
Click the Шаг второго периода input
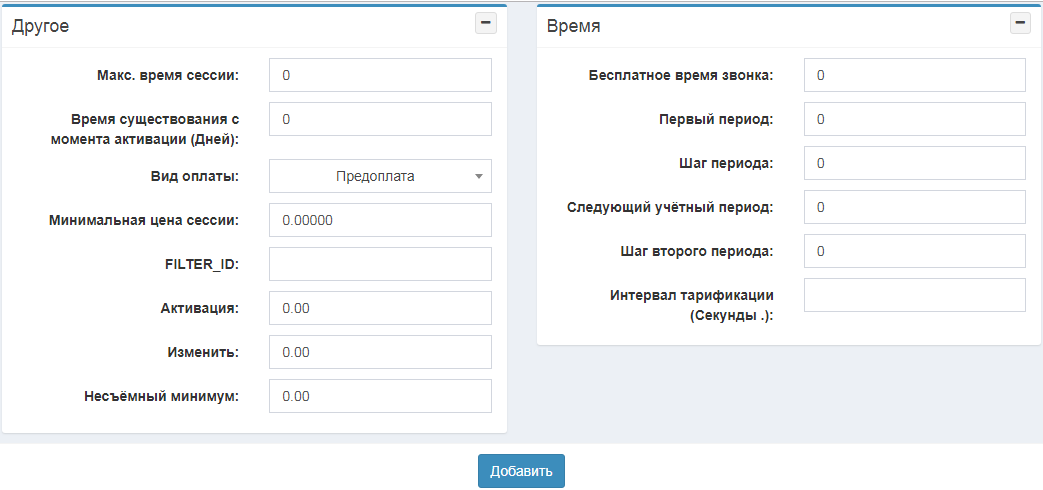click(x=914, y=251)
